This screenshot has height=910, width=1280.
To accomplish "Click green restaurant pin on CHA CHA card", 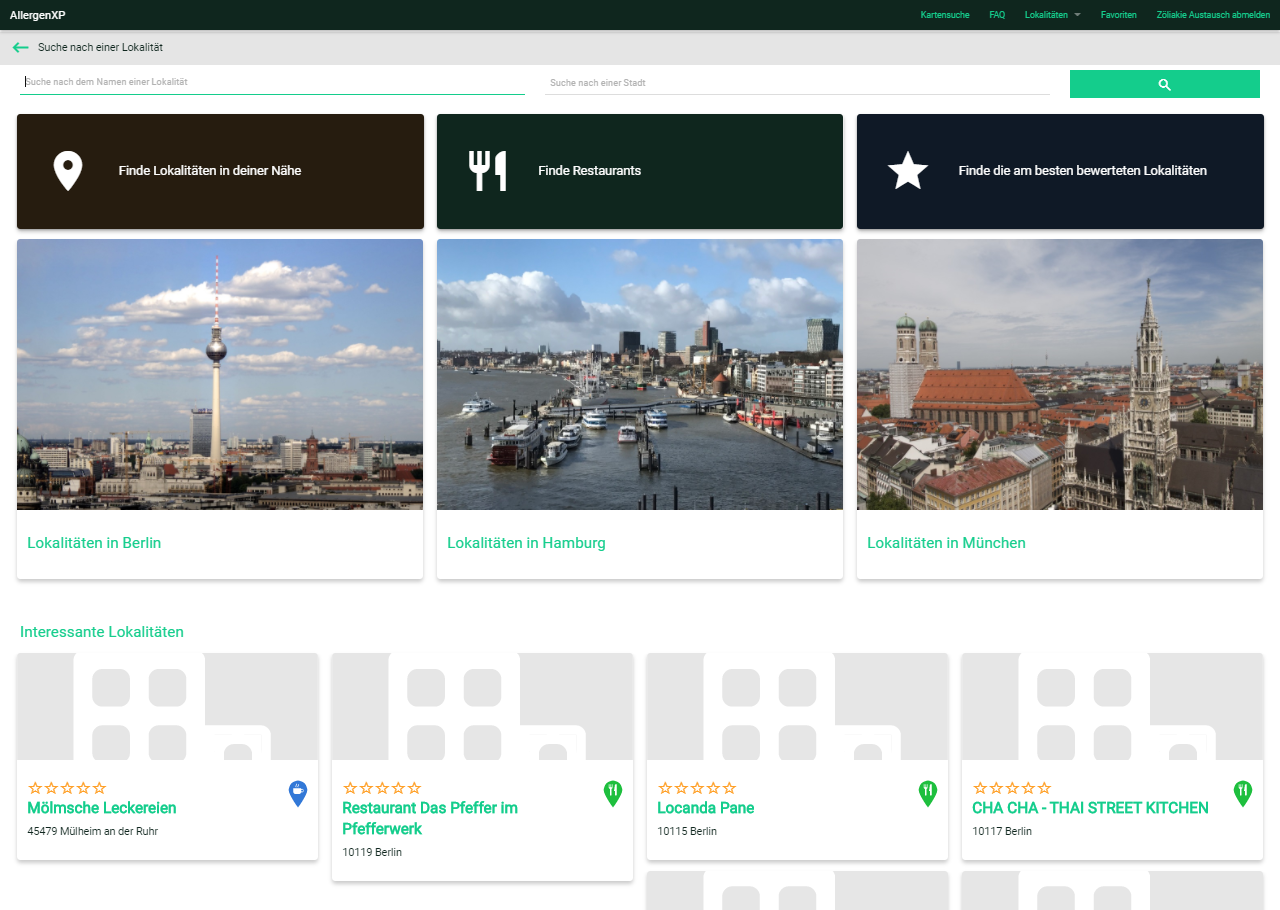I will (1242, 793).
